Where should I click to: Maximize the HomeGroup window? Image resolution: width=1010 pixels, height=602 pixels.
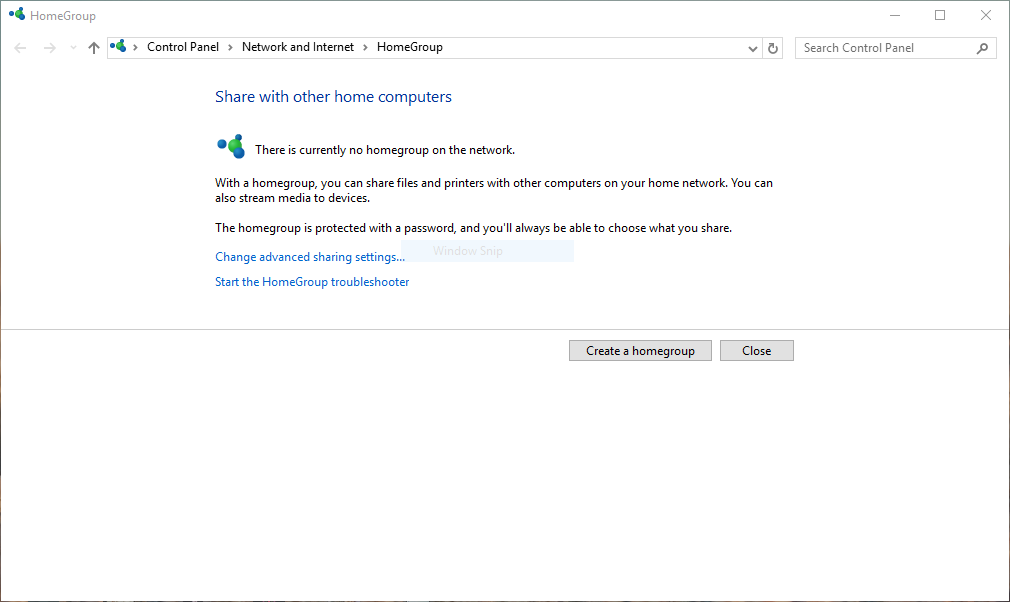pos(940,15)
